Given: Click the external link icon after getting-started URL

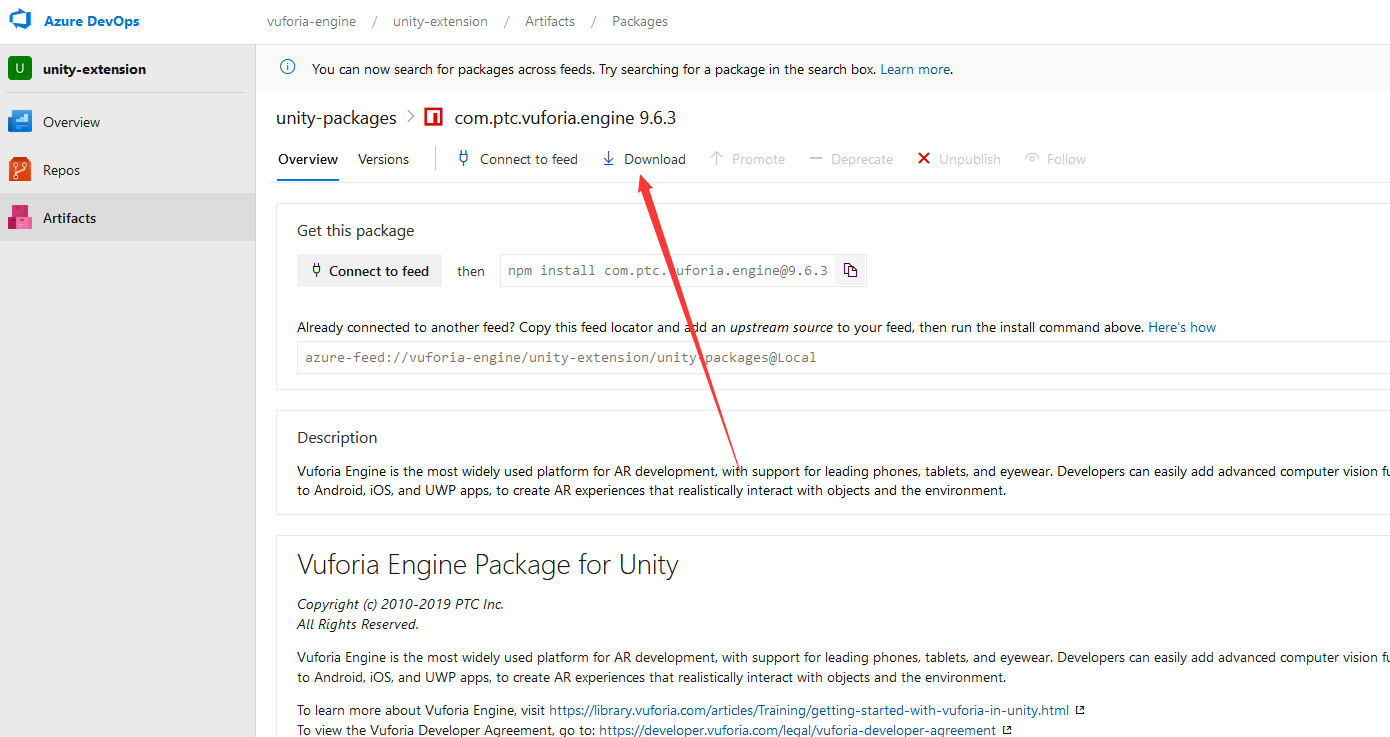Looking at the screenshot, I should (x=1080, y=710).
